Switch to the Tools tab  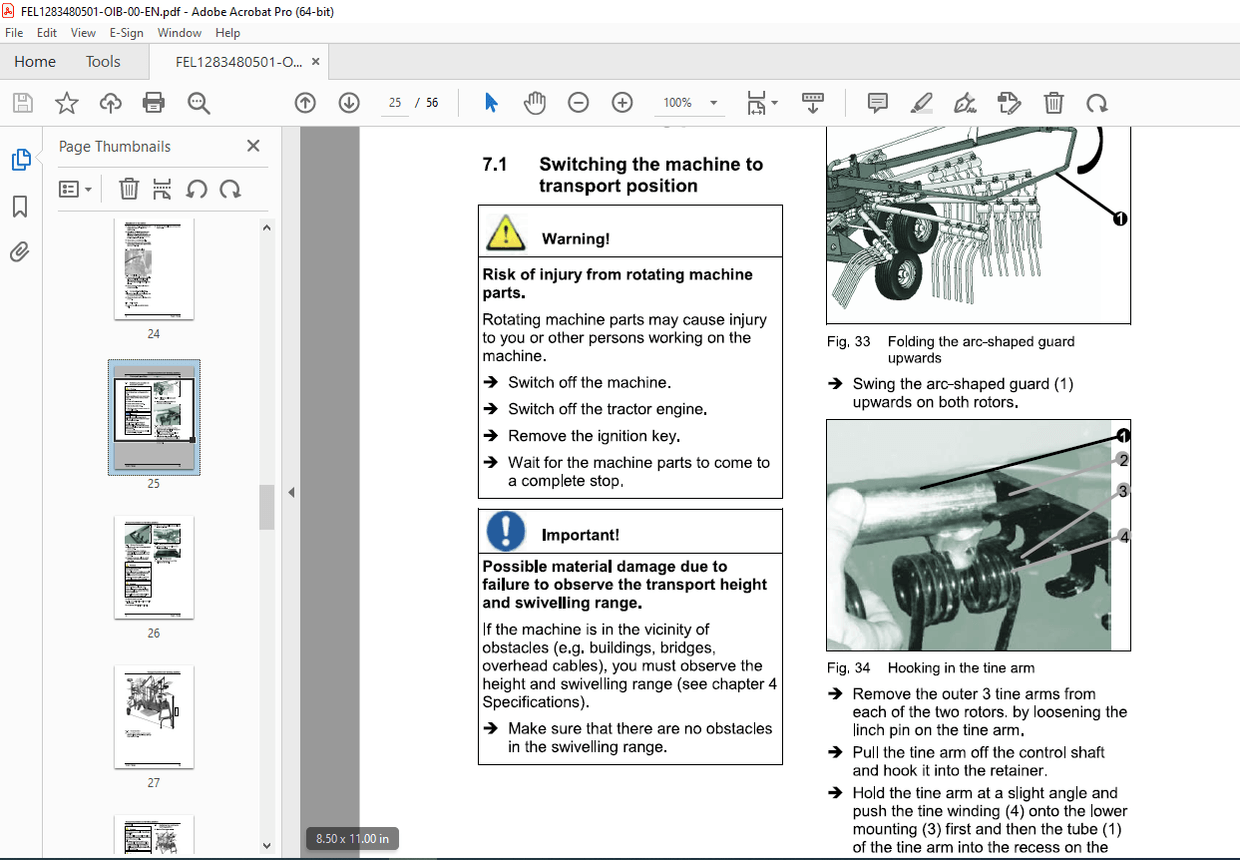coord(103,61)
